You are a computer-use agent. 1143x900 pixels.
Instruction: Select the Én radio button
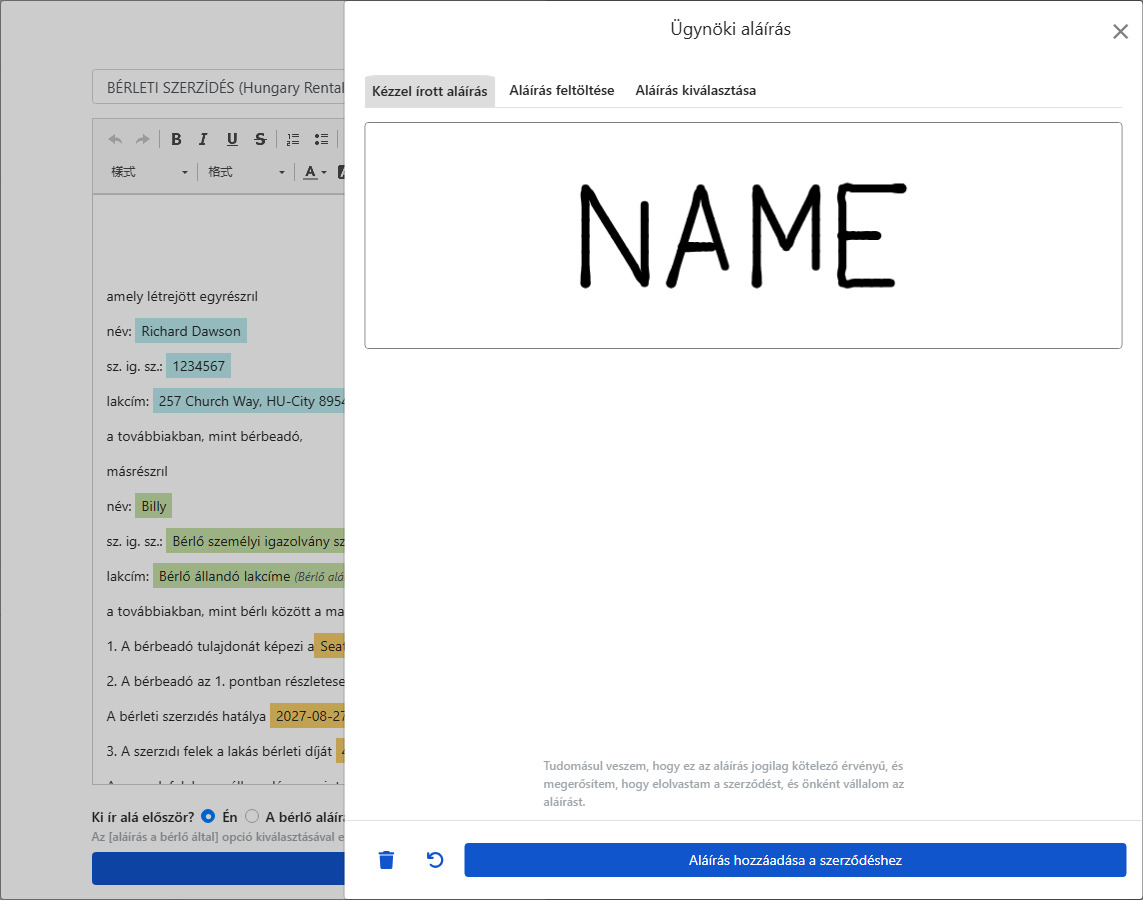pos(208,816)
